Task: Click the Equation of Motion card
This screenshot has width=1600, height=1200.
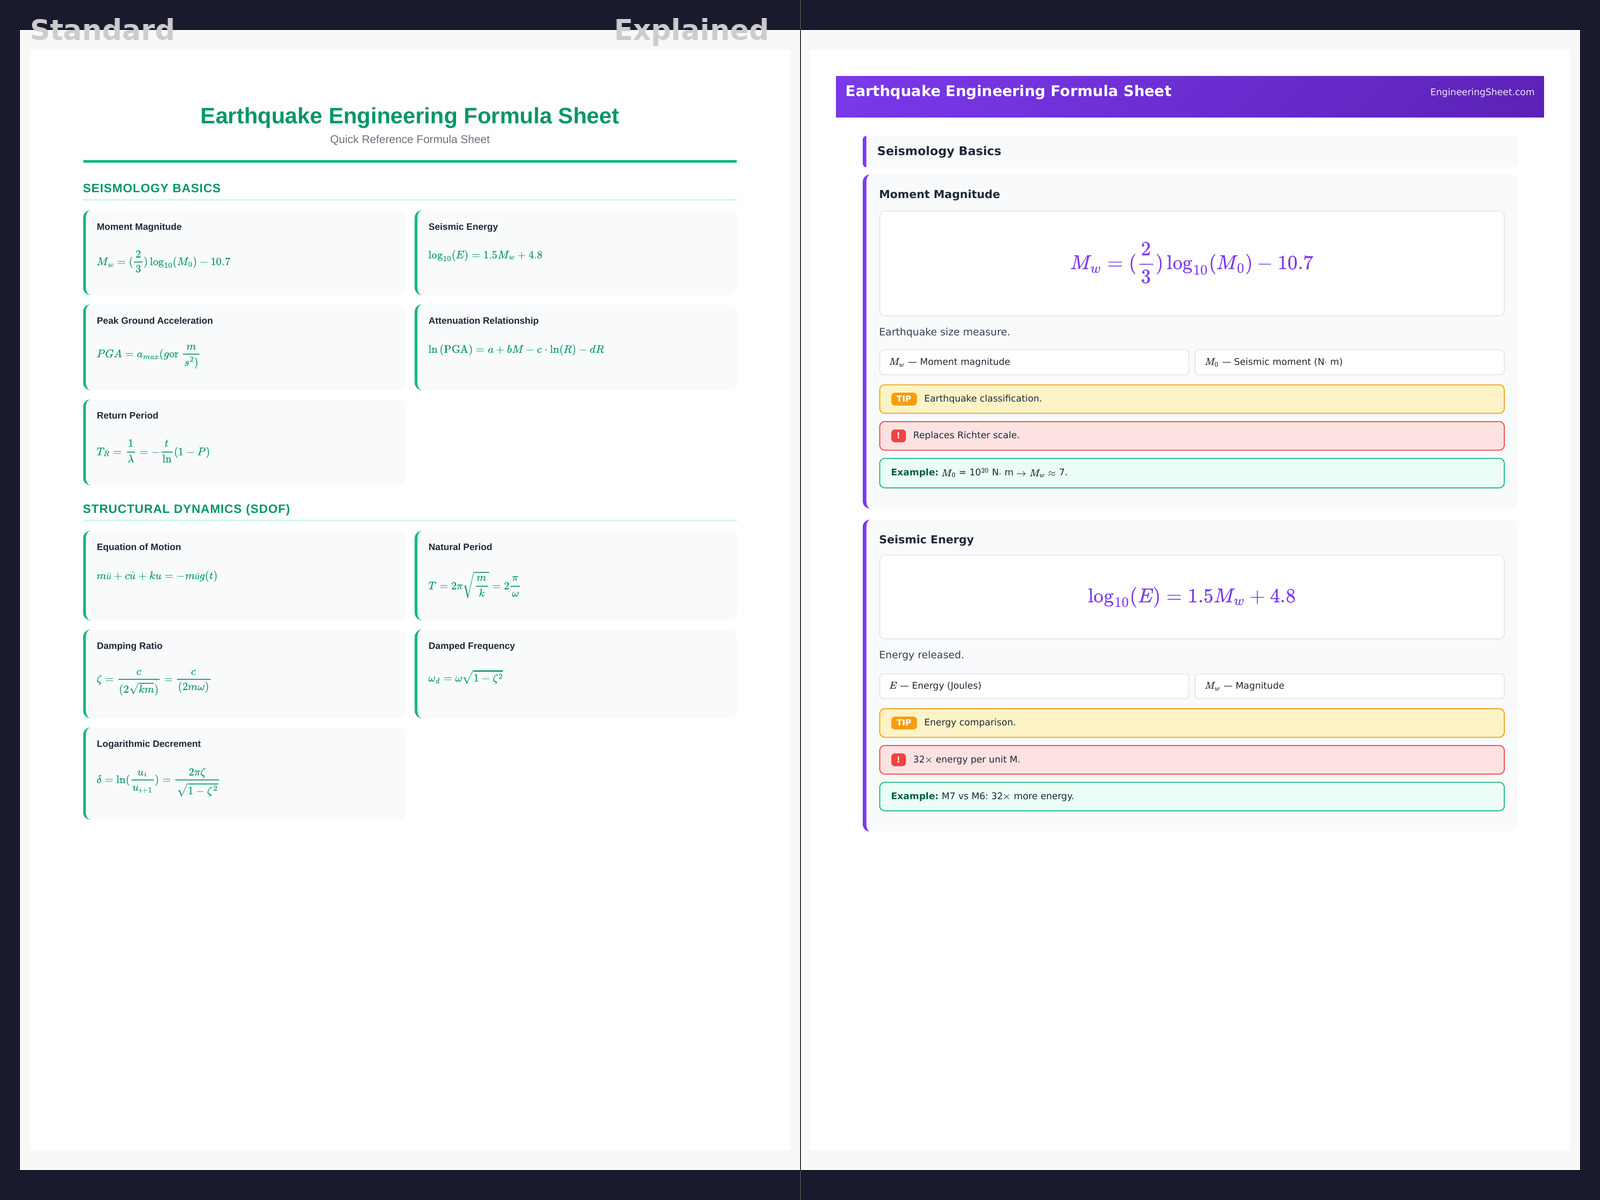Action: click(x=245, y=575)
